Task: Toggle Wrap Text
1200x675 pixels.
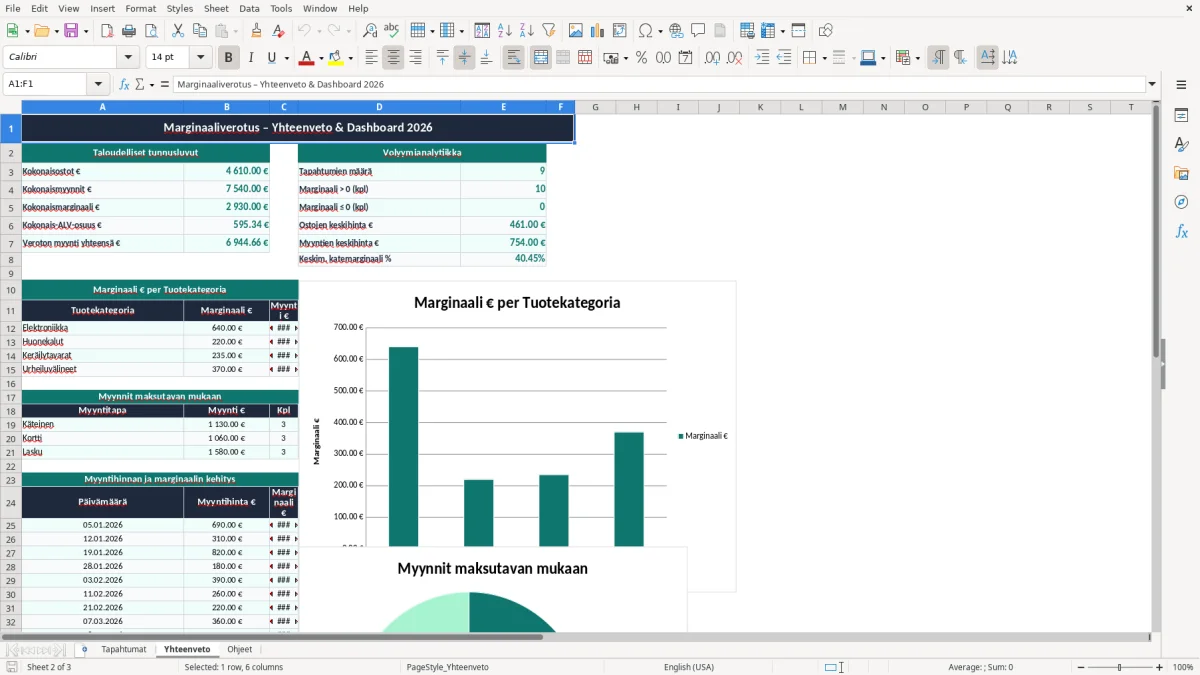Action: click(x=513, y=58)
